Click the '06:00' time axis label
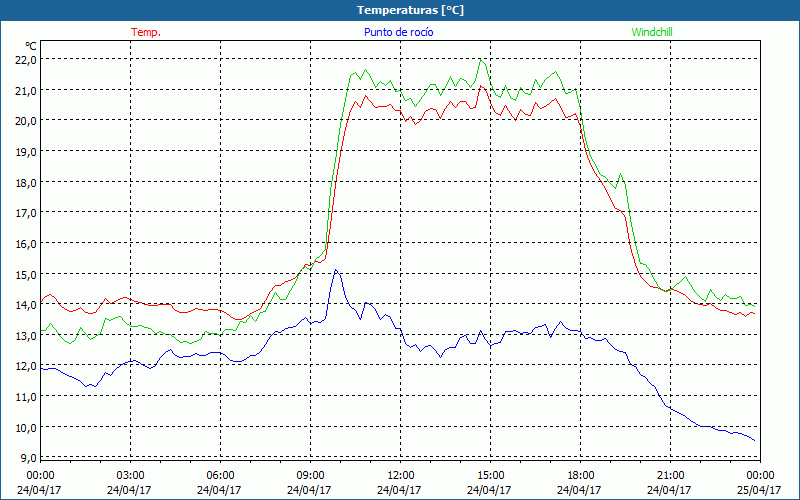The image size is (800, 500). click(220, 475)
